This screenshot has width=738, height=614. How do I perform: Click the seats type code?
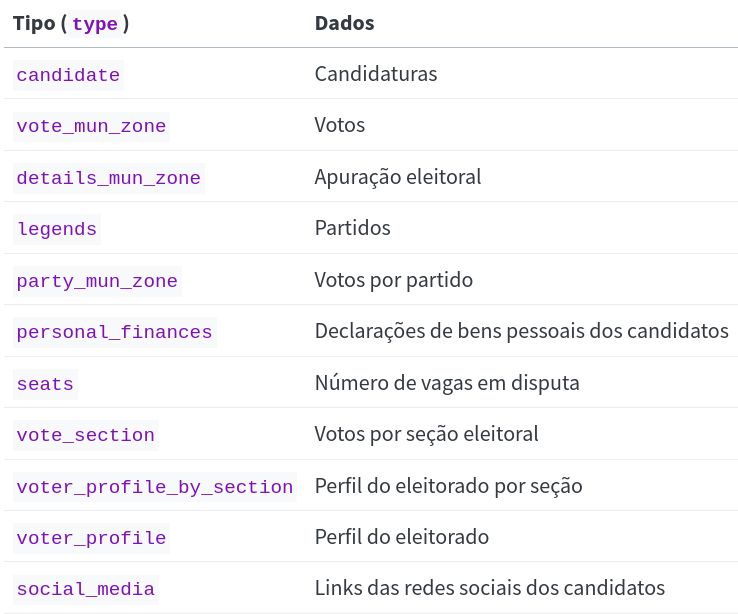click(45, 384)
